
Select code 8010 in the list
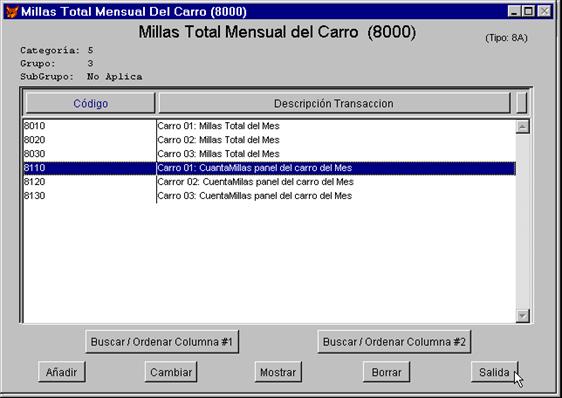click(x=34, y=126)
